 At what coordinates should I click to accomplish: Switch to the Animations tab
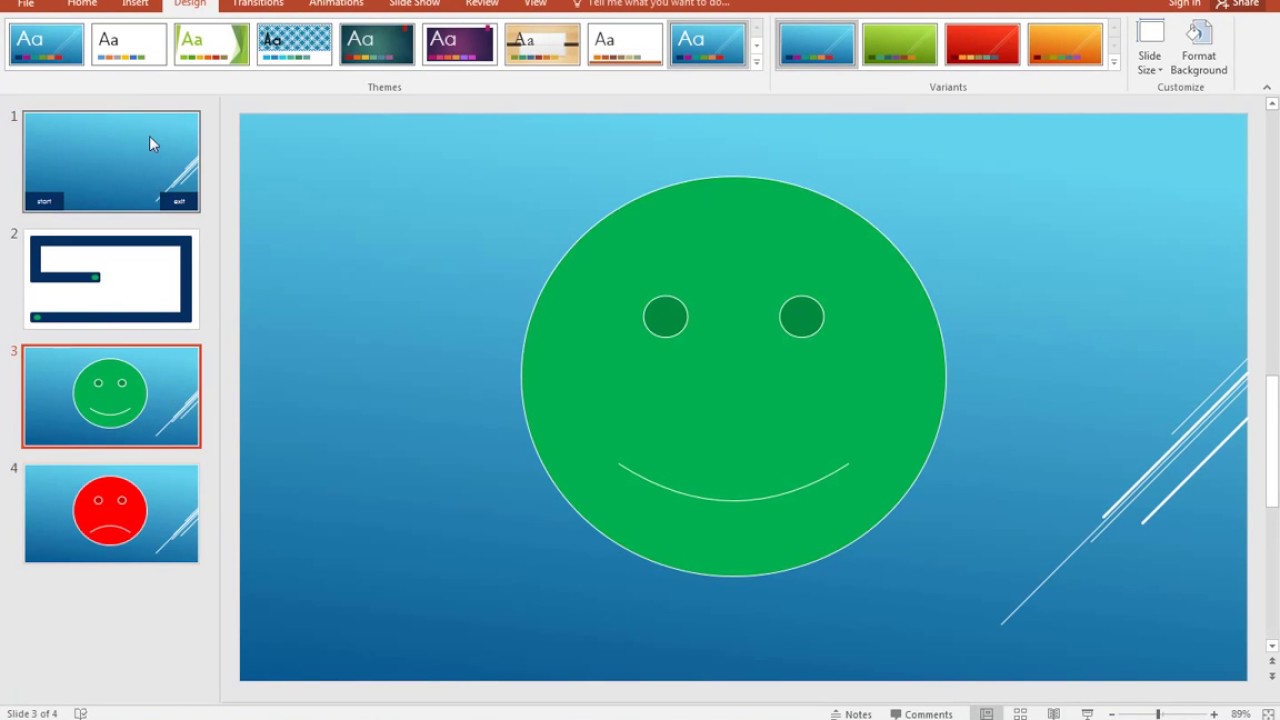[336, 4]
